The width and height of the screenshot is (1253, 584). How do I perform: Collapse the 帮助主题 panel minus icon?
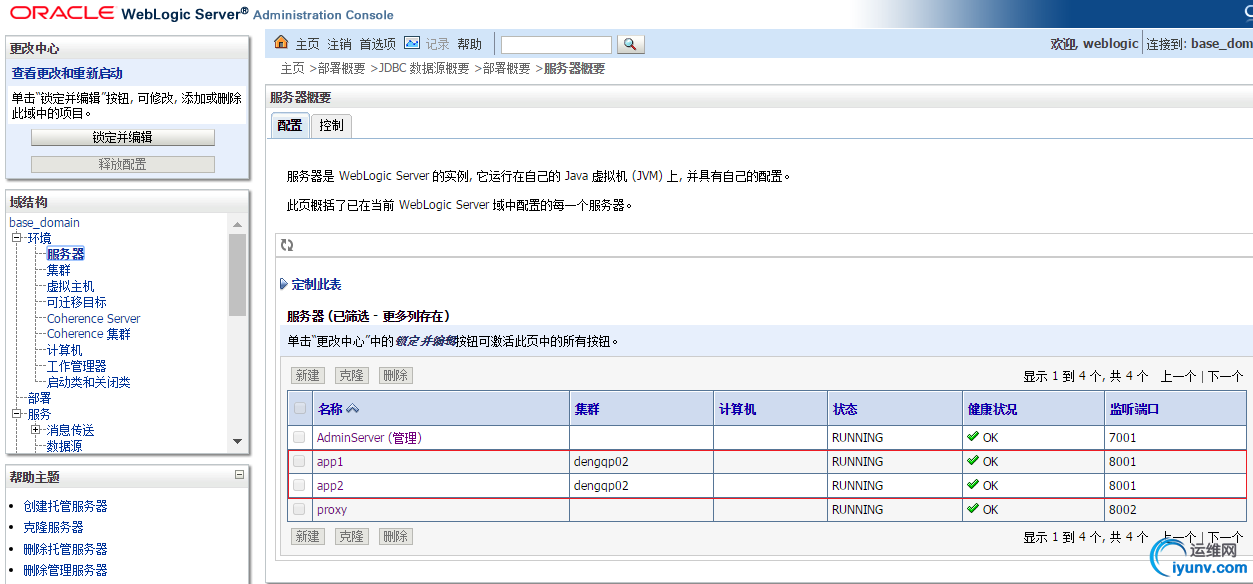tap(239, 475)
